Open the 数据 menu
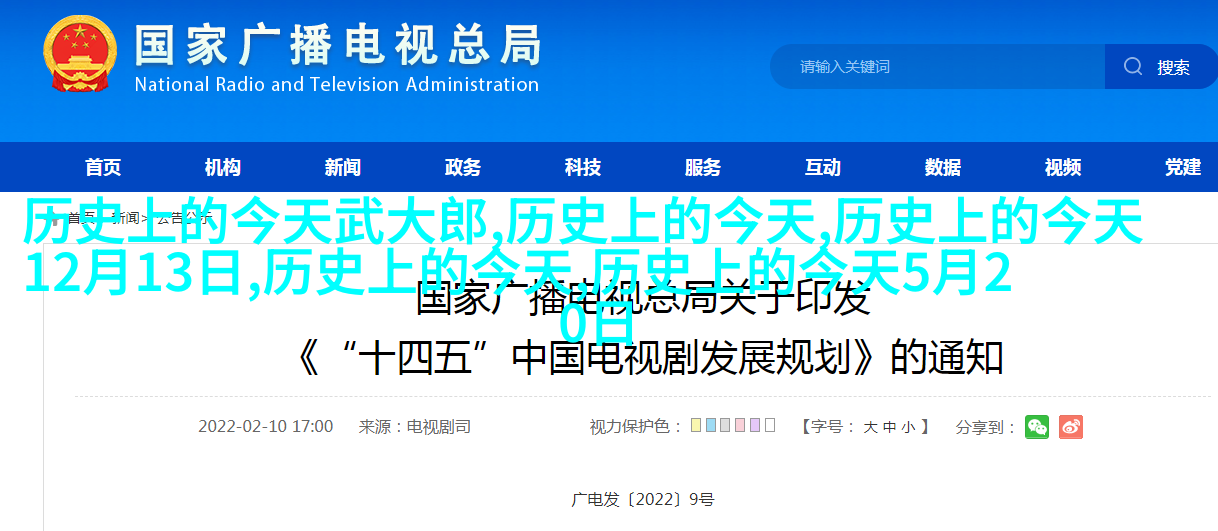The width and height of the screenshot is (1218, 531). pyautogui.click(x=942, y=167)
